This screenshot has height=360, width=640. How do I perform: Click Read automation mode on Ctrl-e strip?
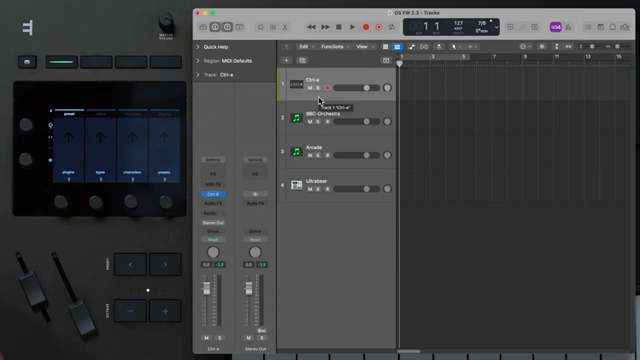pos(213,240)
